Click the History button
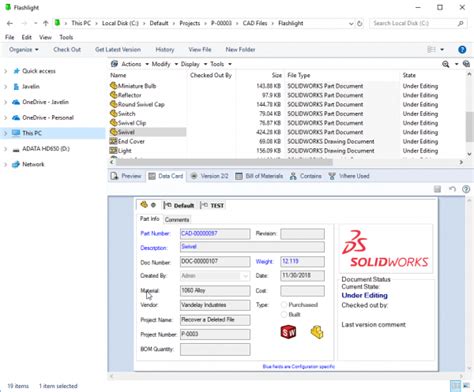The width and height of the screenshot is (474, 392). coord(165,50)
